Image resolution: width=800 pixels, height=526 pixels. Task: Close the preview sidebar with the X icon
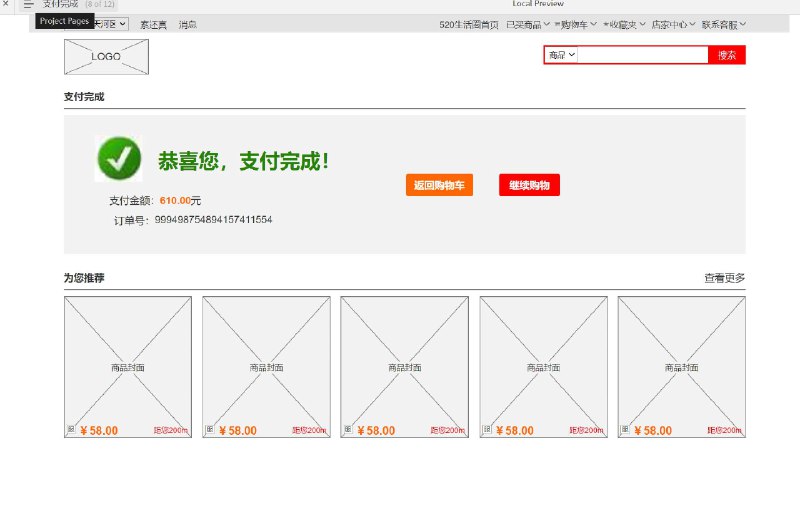pyautogui.click(x=6, y=3)
